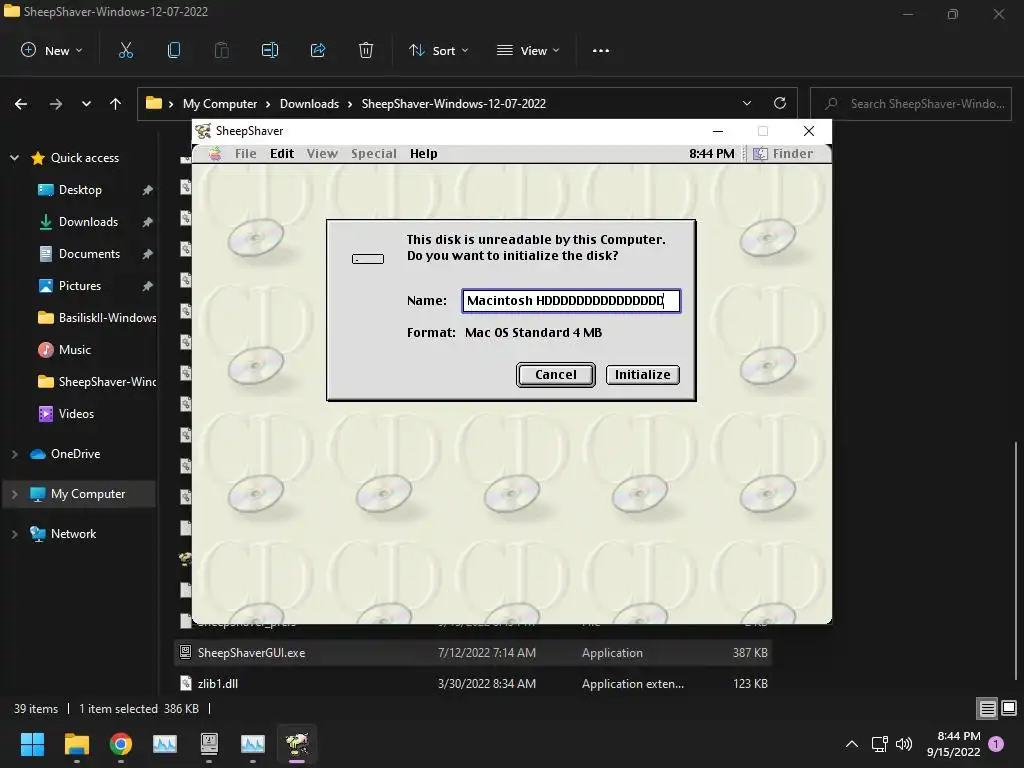This screenshot has width=1024, height=768.
Task: Open the Mac File menu
Action: tap(246, 153)
